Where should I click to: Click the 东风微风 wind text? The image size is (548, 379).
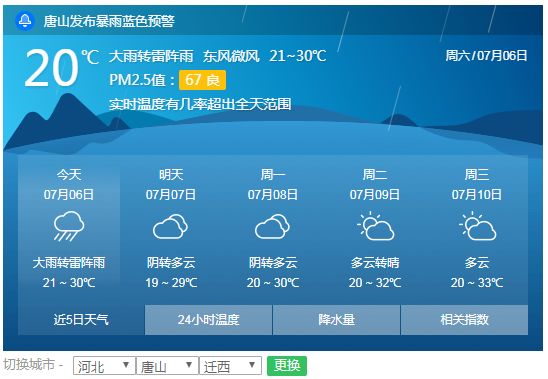pos(231,56)
